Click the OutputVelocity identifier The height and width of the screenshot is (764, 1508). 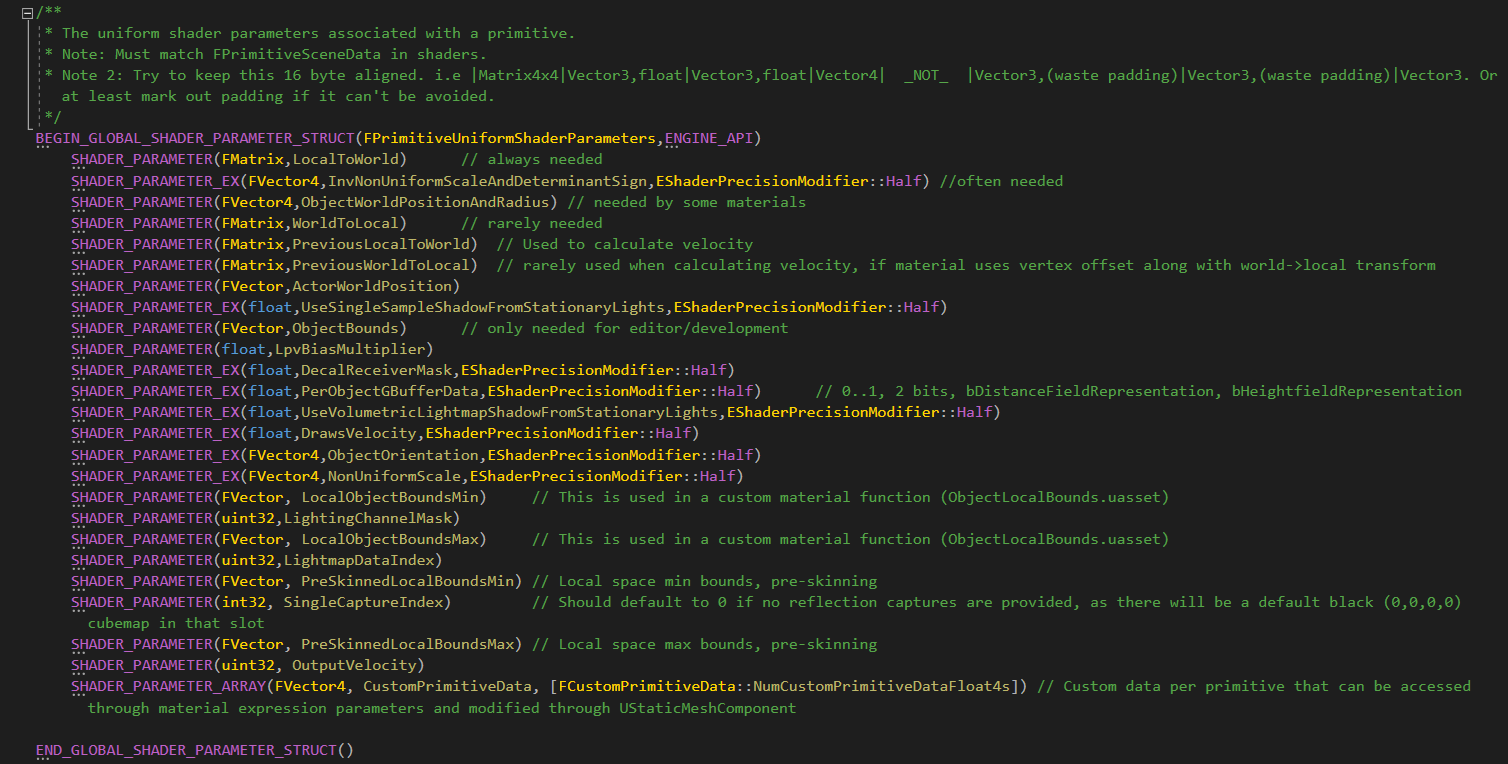pos(354,664)
